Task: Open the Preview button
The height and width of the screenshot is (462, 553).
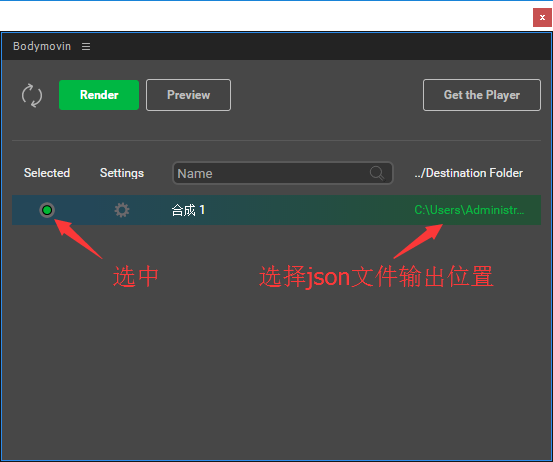Action: pos(188,95)
